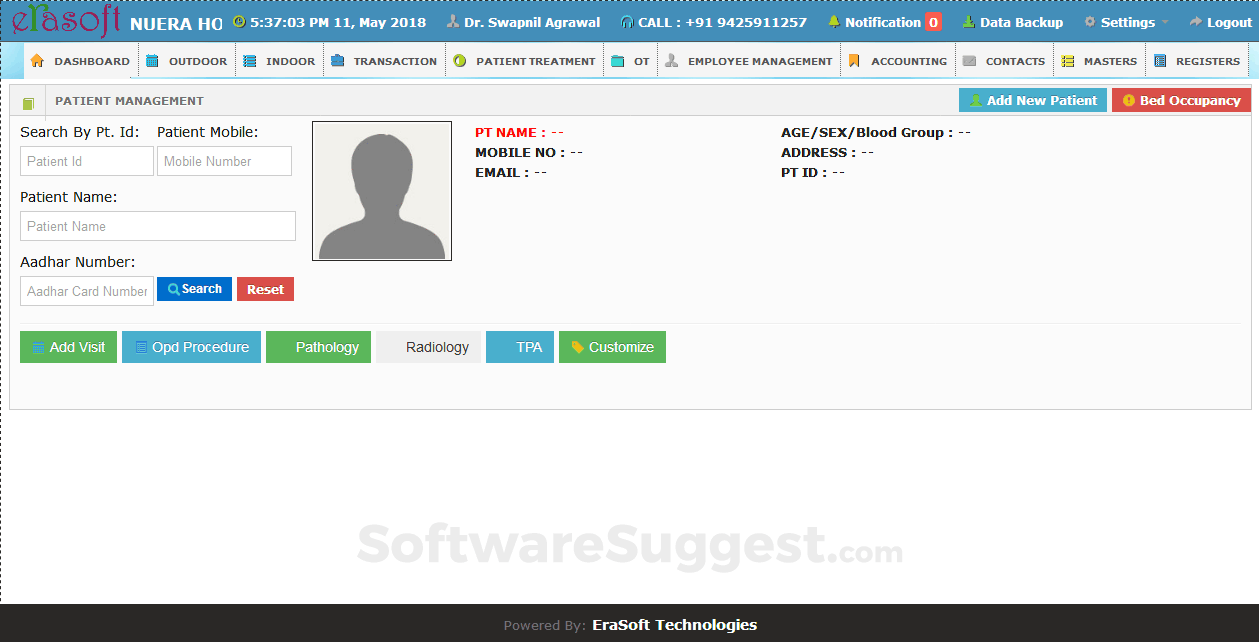Switch to the Outdoor tab

click(186, 60)
